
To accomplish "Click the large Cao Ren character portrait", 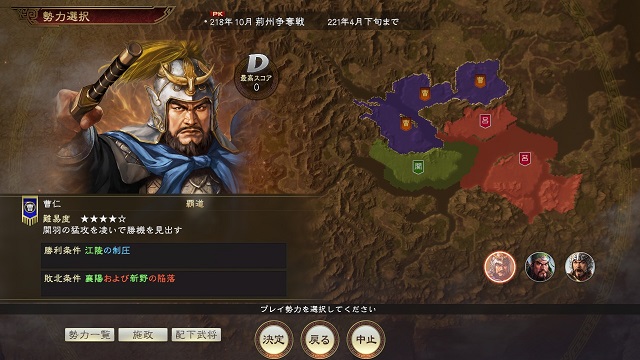I will pos(149,118).
